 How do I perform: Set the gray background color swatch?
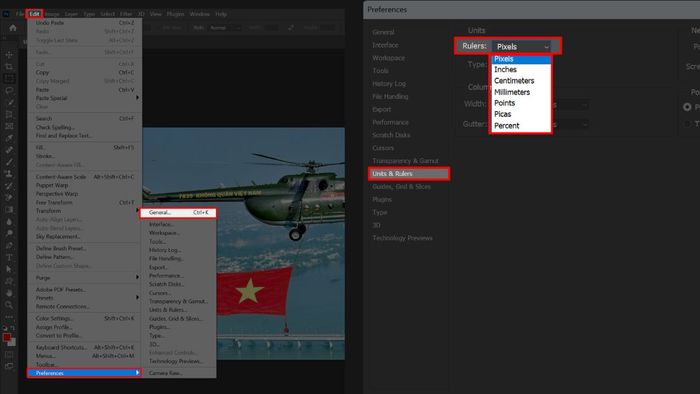point(12,342)
